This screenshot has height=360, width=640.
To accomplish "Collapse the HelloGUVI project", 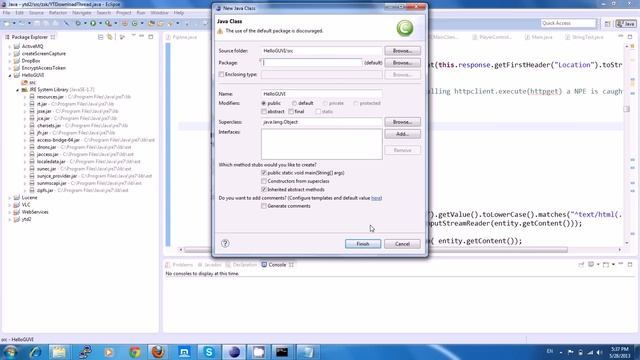I will coord(10,76).
